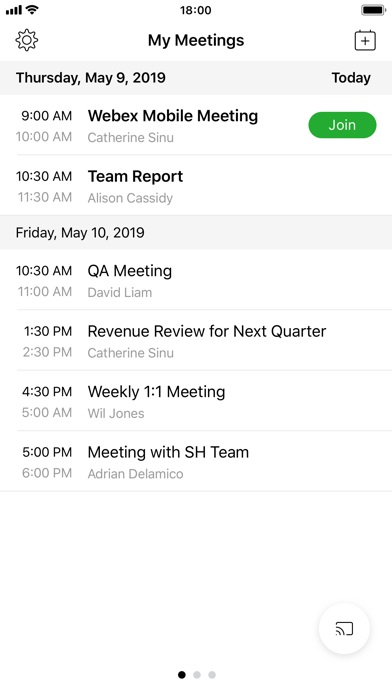Viewport: 392px width, 696px height.
Task: Tap the Wi-Fi signal icon in status bar
Action: 32,9
